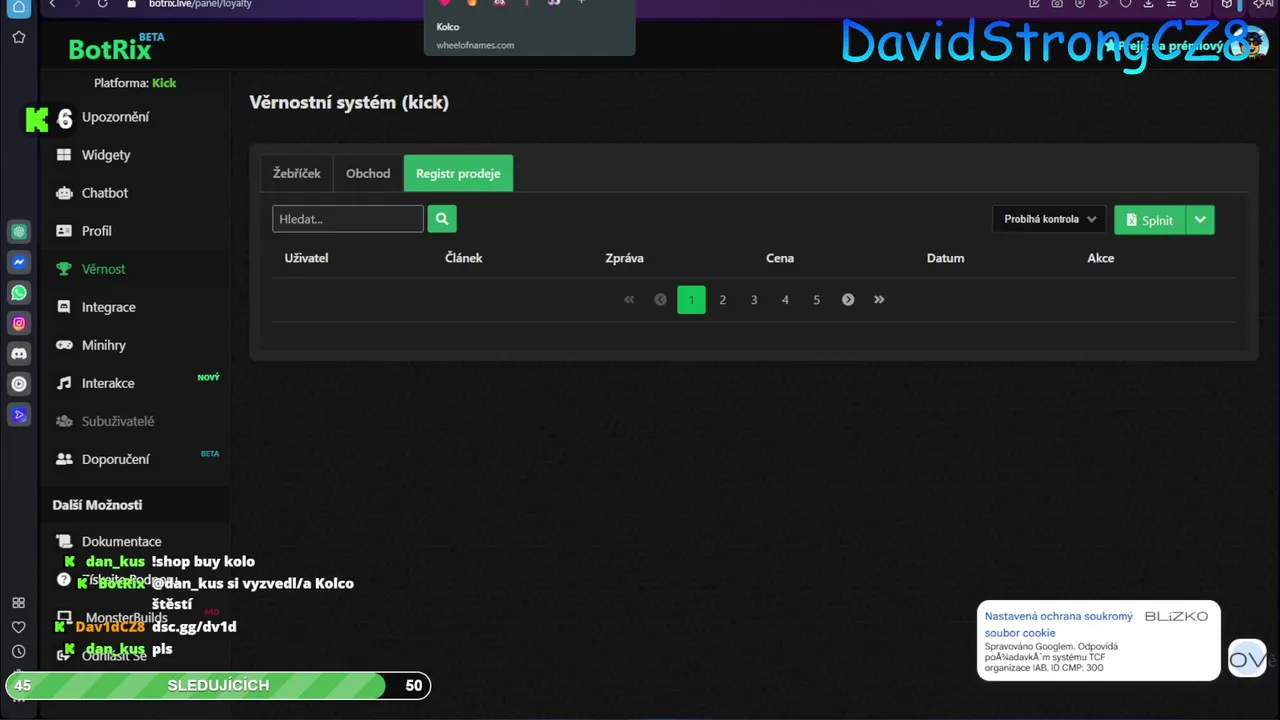Go to the next page arrow
The height and width of the screenshot is (720, 1280).
coord(848,300)
